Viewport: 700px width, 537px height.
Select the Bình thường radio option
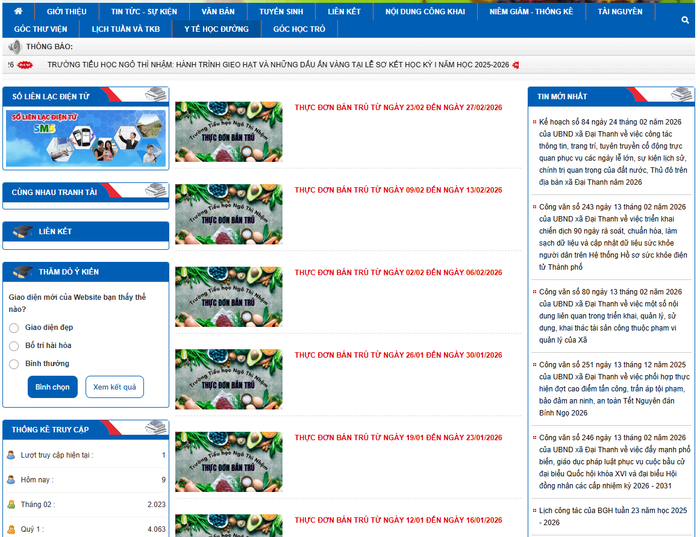click(14, 364)
